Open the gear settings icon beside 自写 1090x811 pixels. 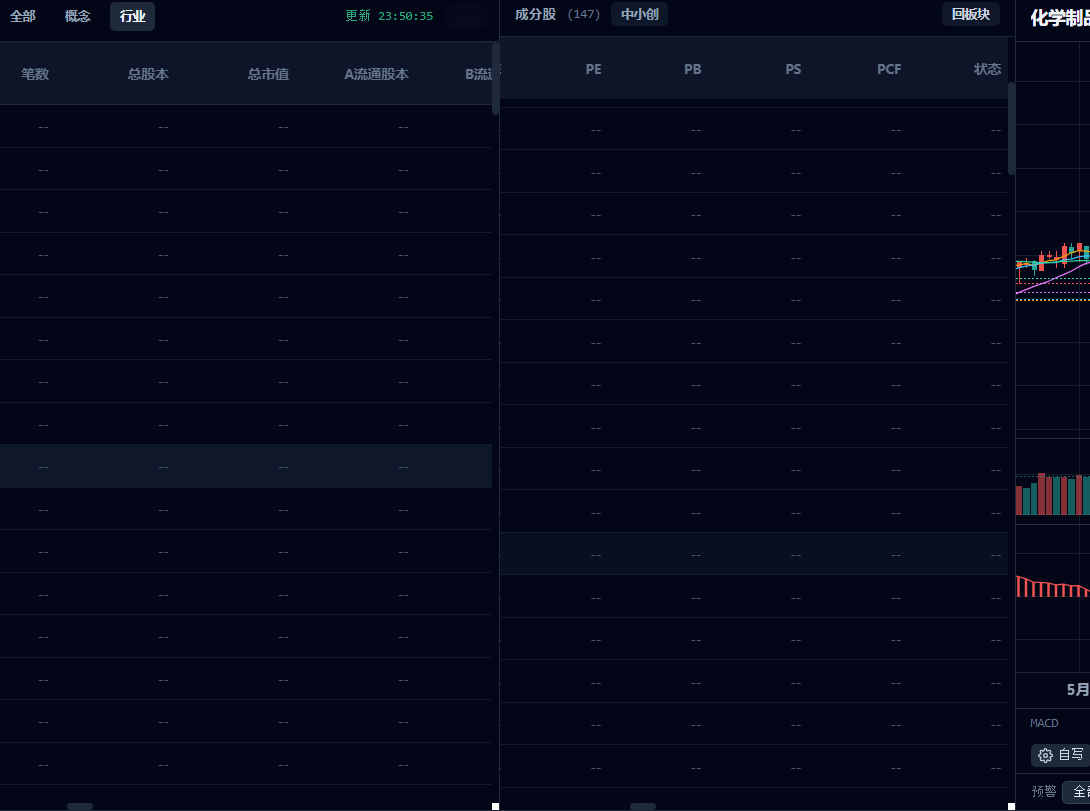[x=1045, y=755]
